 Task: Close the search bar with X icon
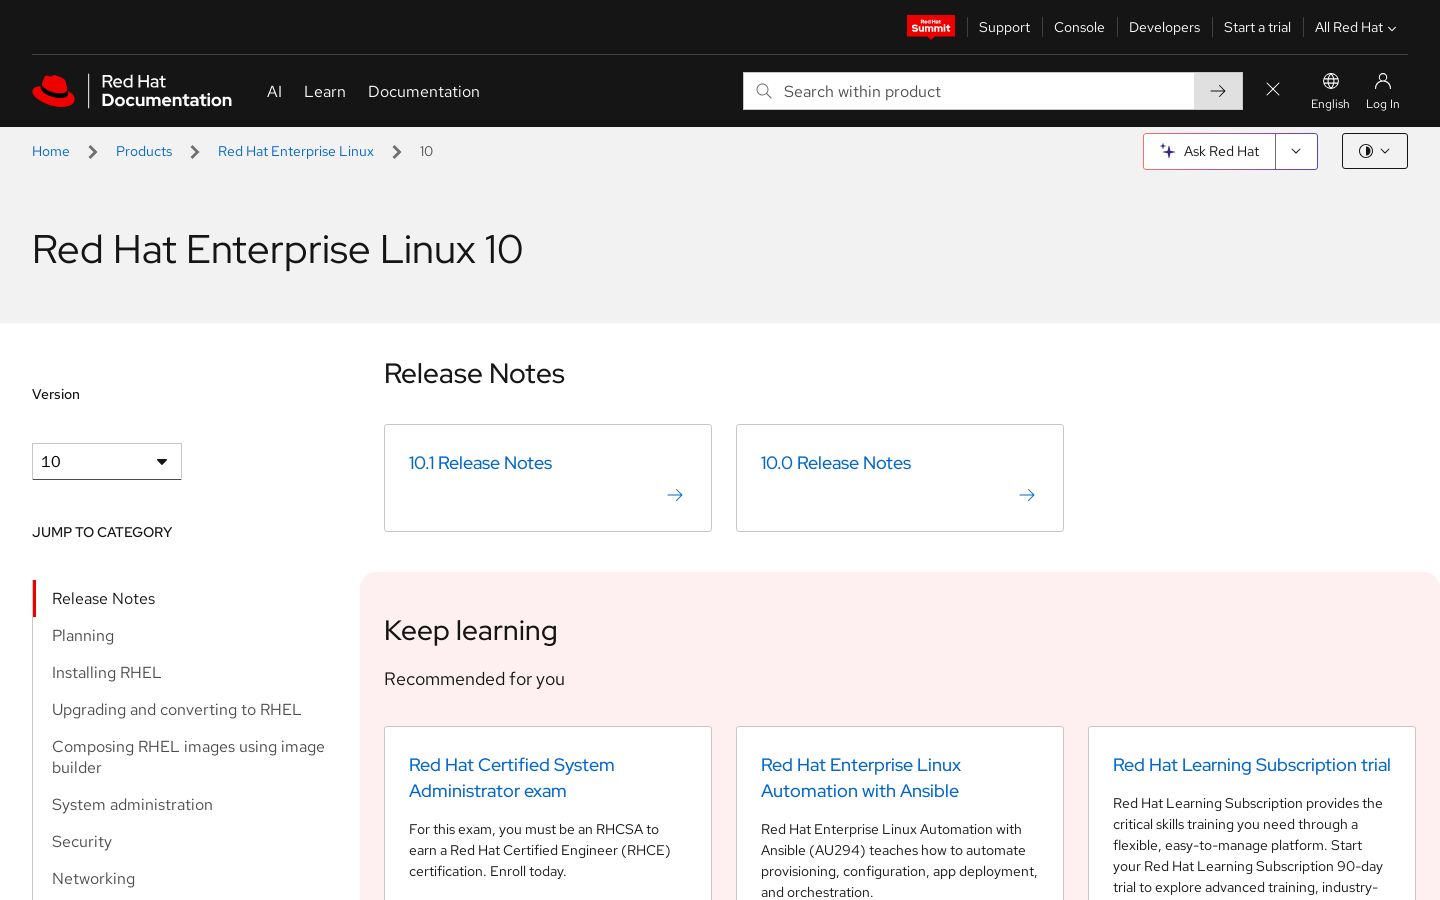pyautogui.click(x=1273, y=90)
